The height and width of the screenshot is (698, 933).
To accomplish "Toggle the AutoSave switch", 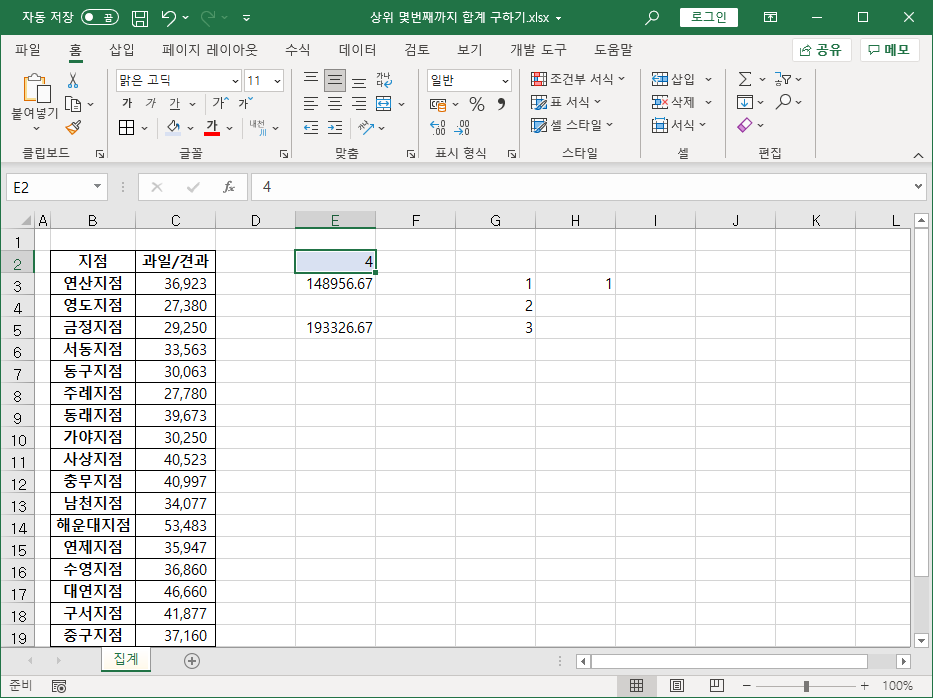I will coord(99,18).
